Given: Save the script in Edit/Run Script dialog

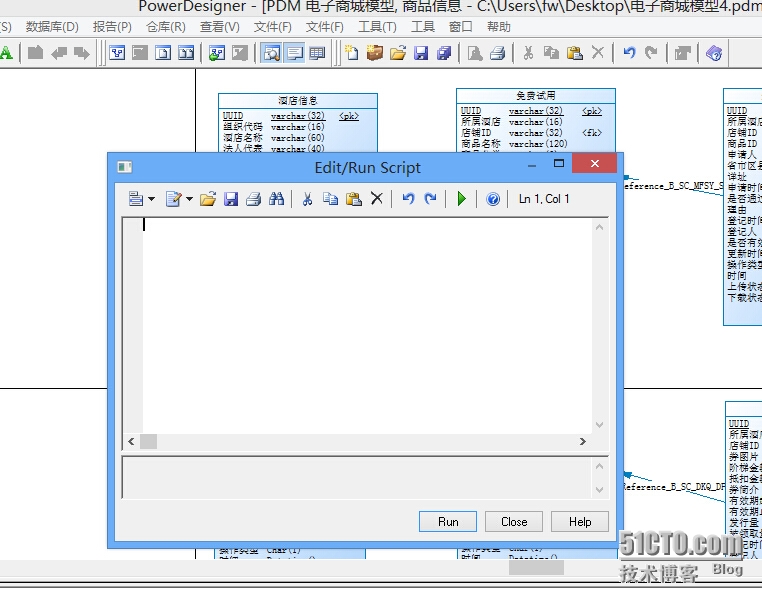Looking at the screenshot, I should [231, 199].
